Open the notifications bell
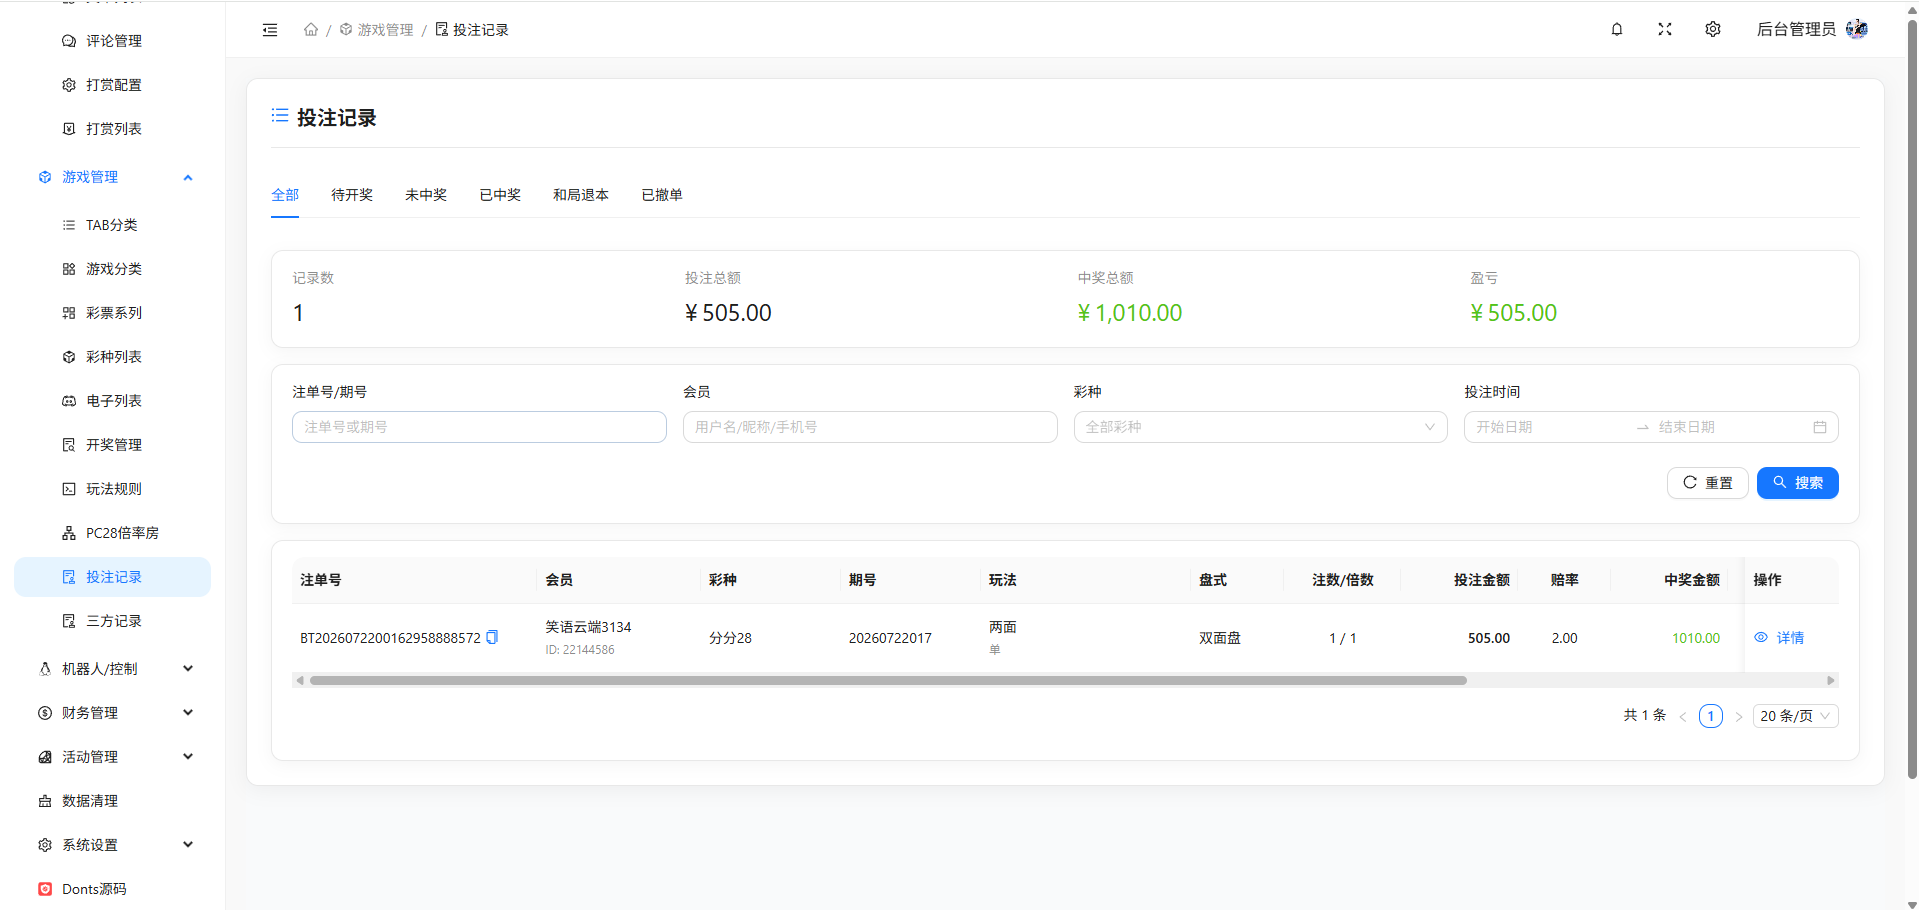Screen dimensions: 1919x910 [x=1617, y=30]
